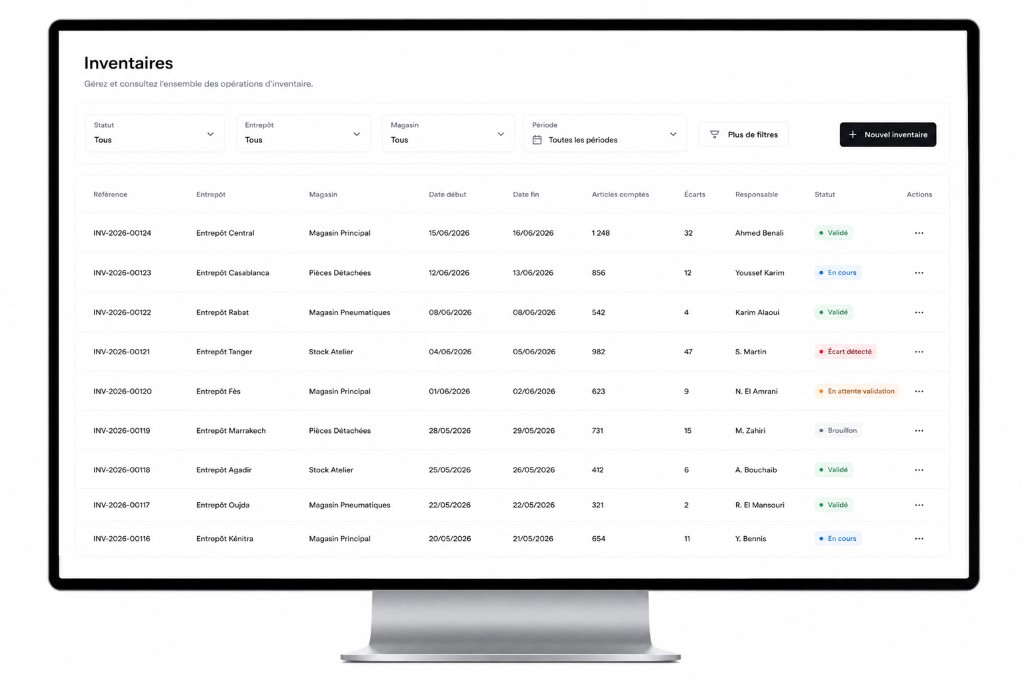1024x682 pixels.
Task: Click the Plus de filtres button
Action: (743, 135)
